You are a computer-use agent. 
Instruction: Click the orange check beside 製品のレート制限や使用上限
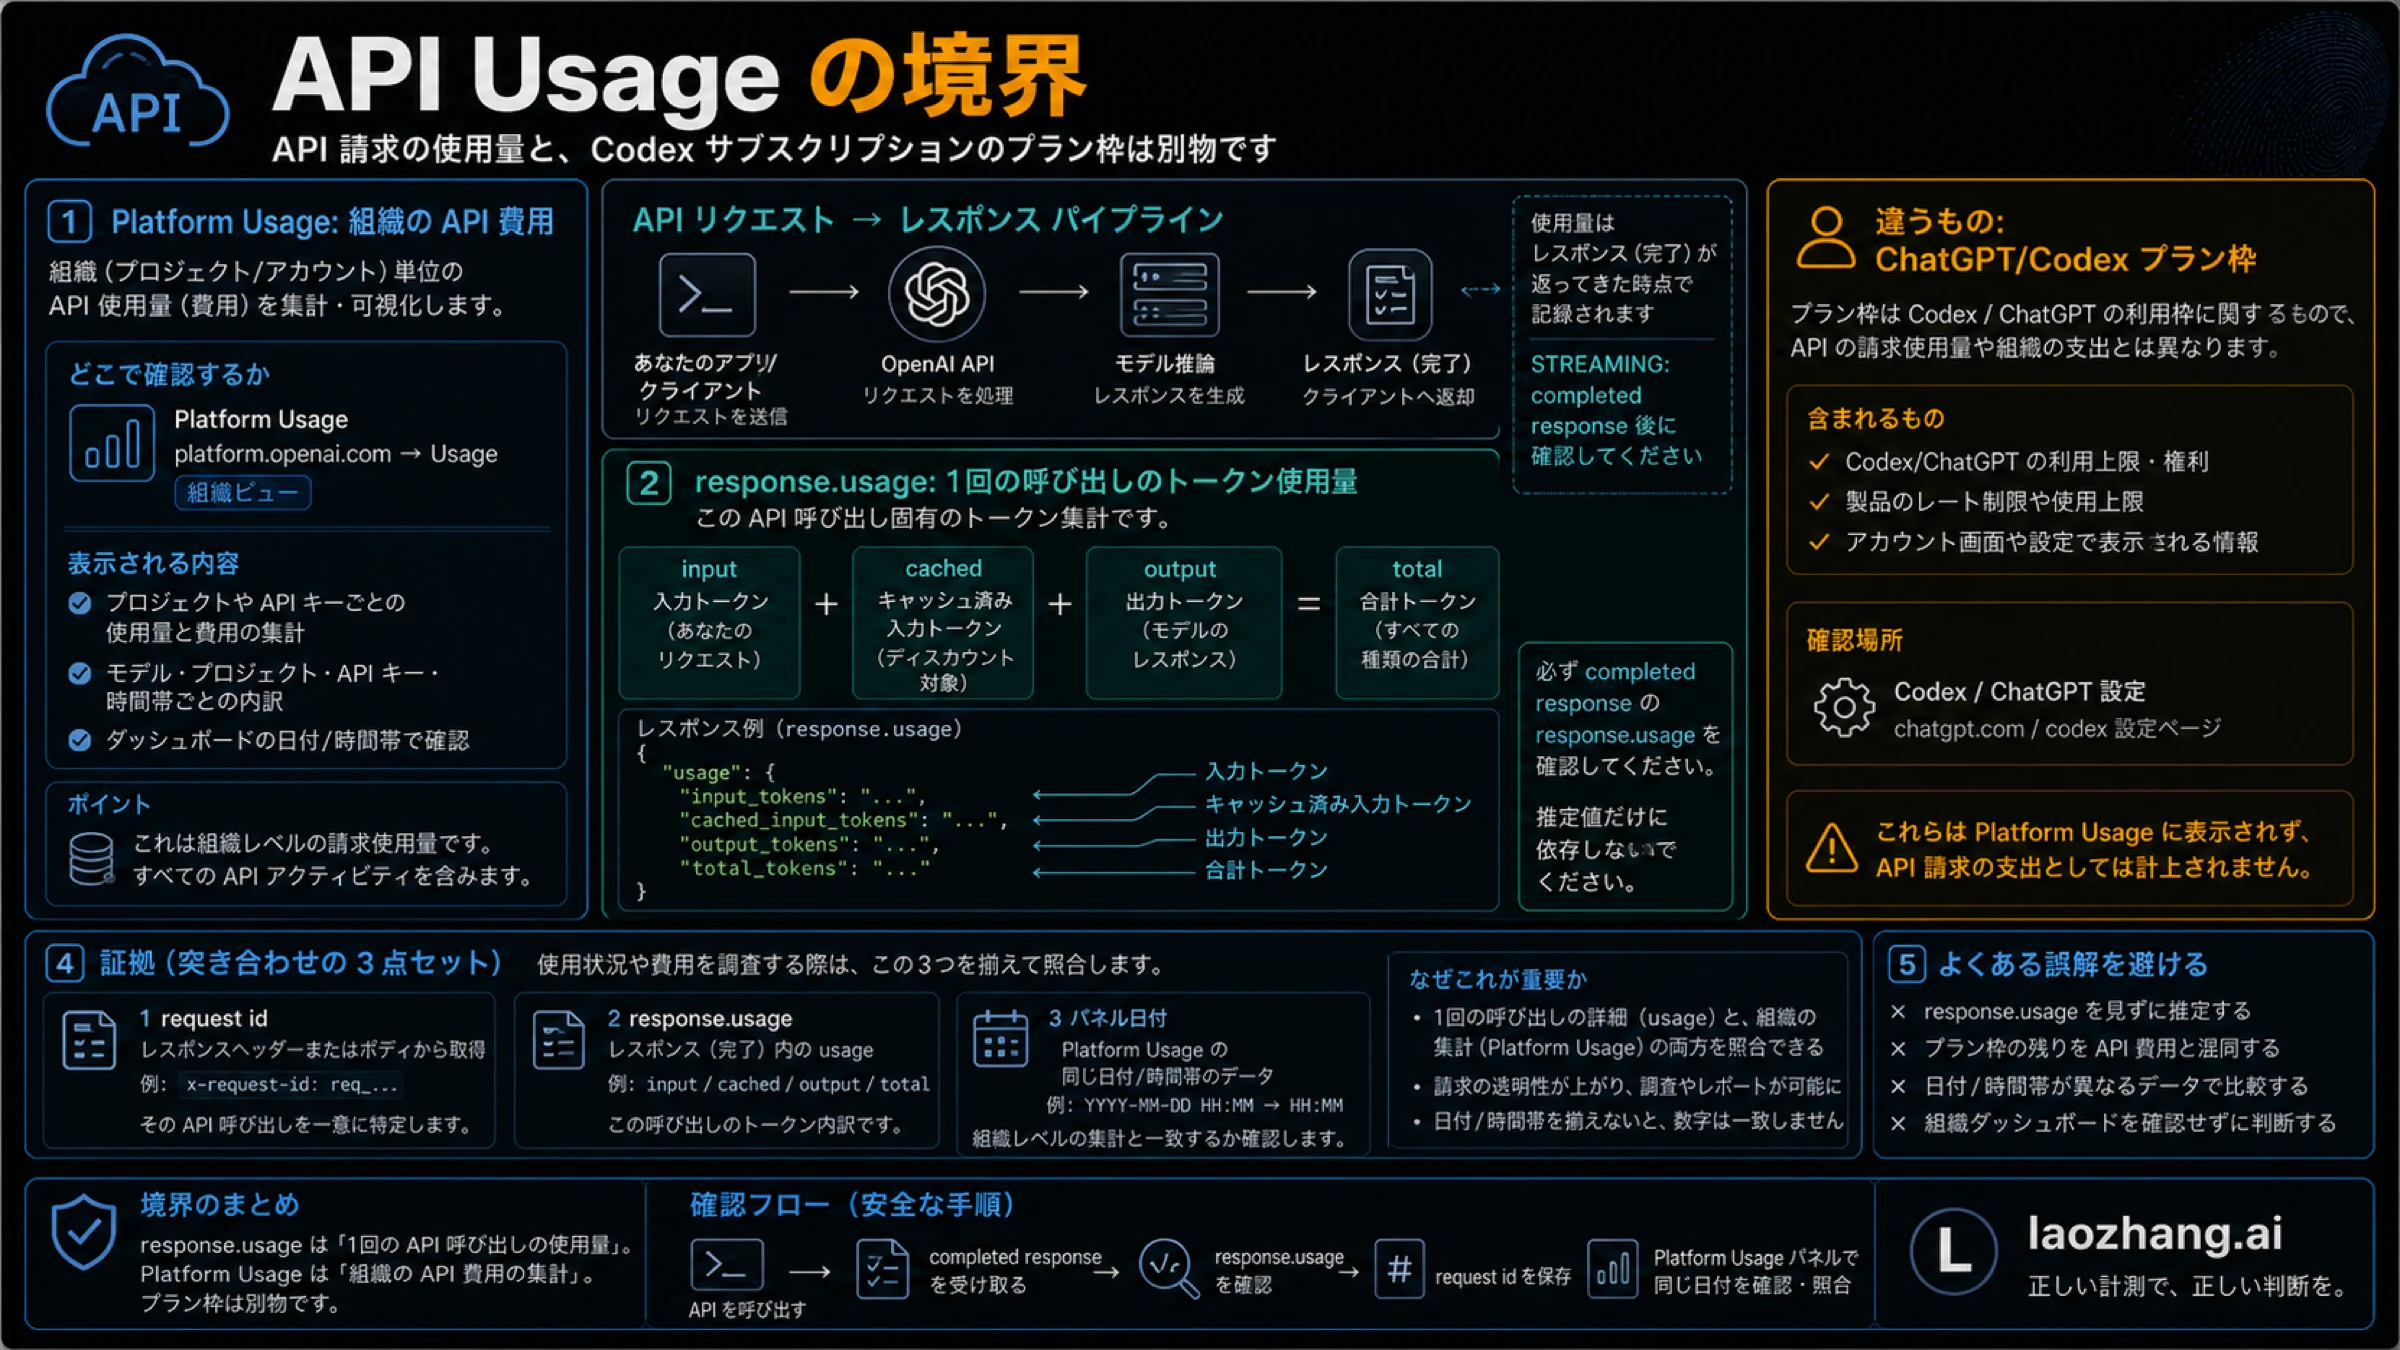[1819, 501]
